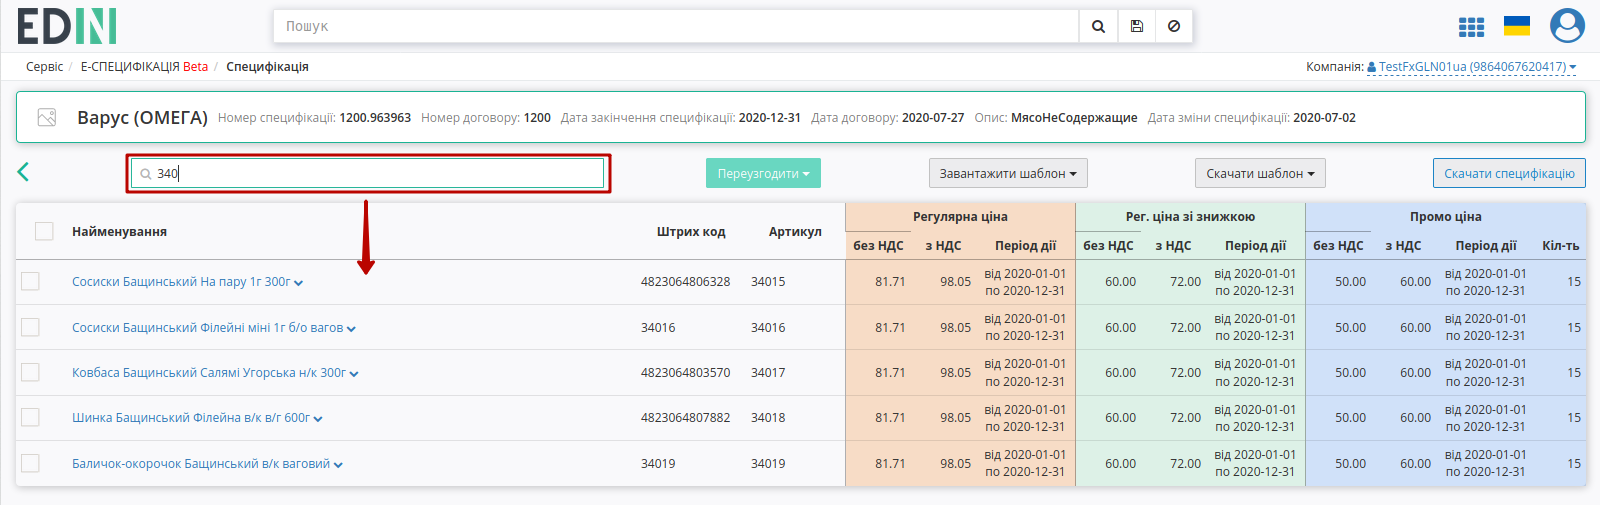This screenshot has height=505, width=1600.
Task: Toggle the select-all checkbox in the table header
Action: tap(44, 231)
